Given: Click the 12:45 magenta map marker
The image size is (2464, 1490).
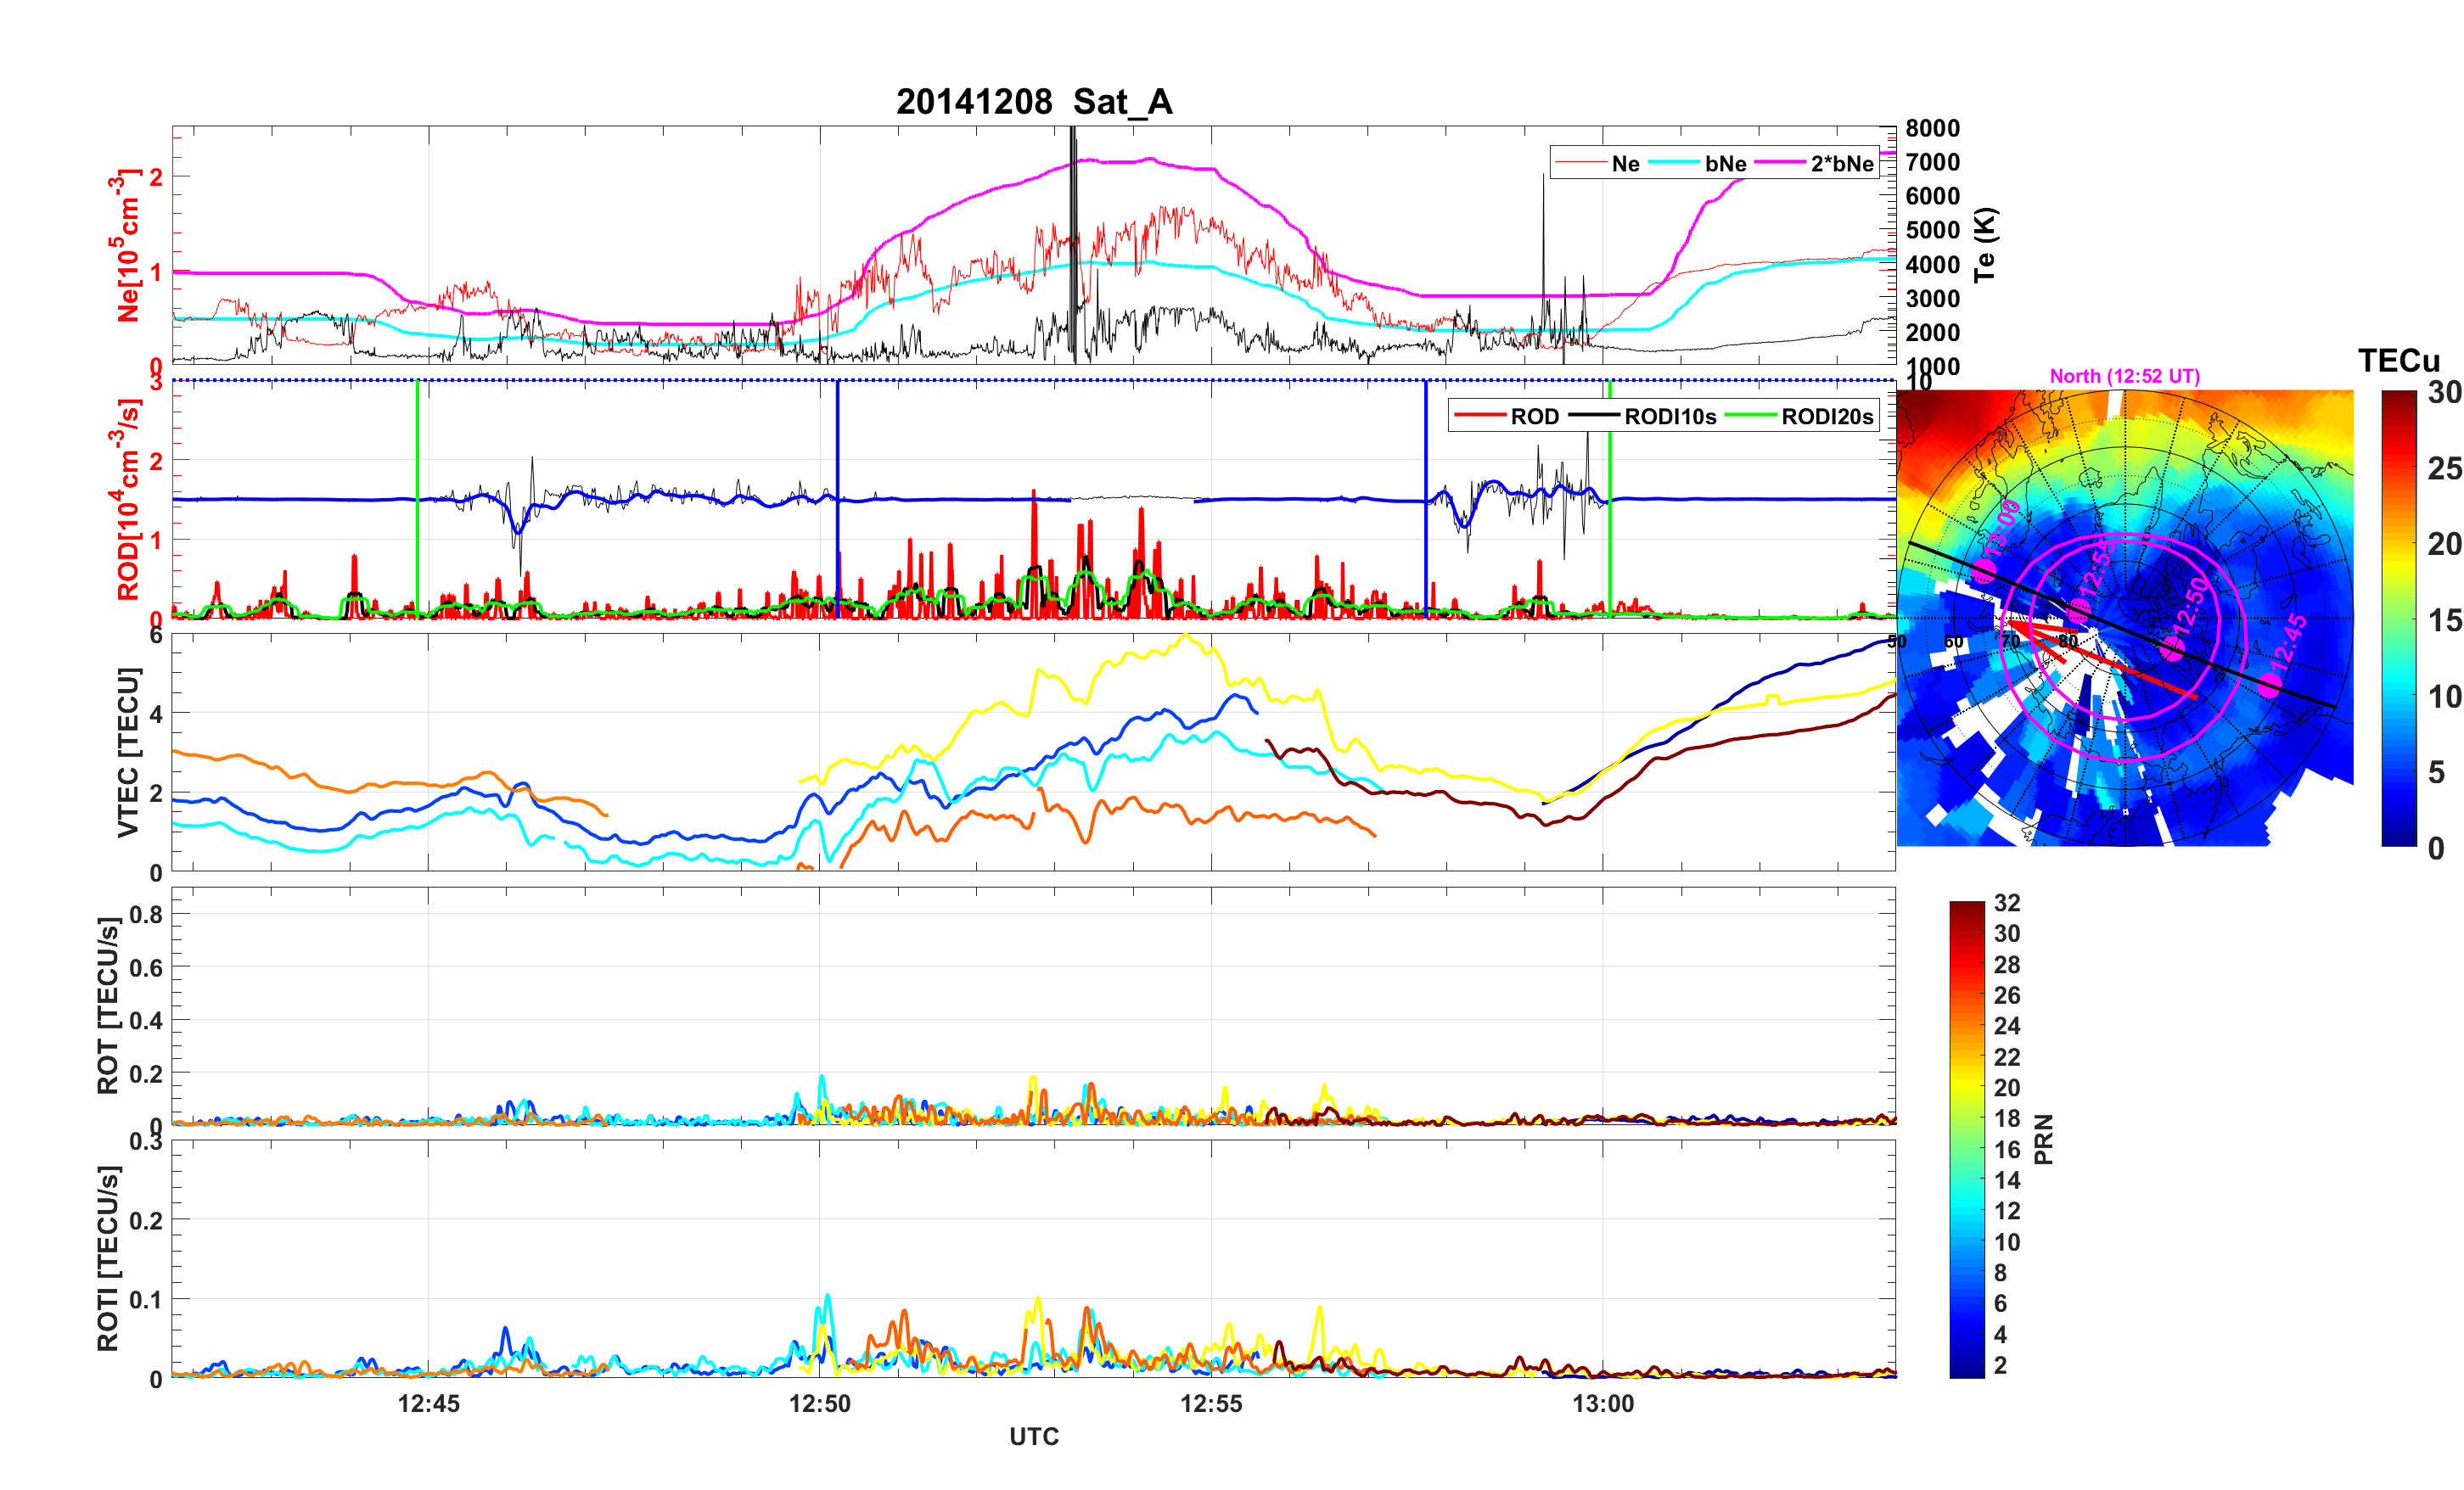Looking at the screenshot, I should tap(2270, 684).
